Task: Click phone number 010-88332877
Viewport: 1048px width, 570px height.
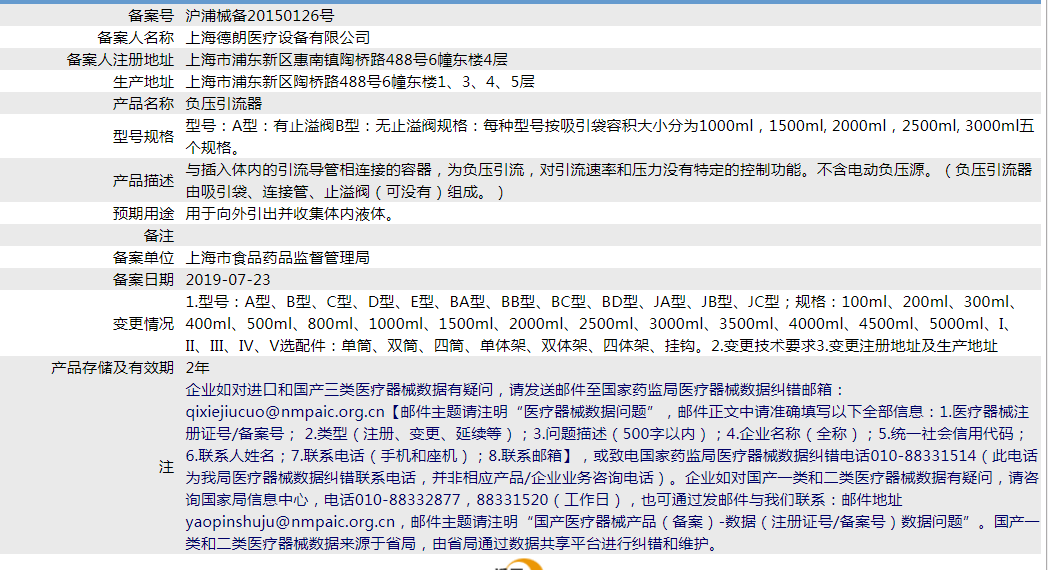Action: click(408, 500)
